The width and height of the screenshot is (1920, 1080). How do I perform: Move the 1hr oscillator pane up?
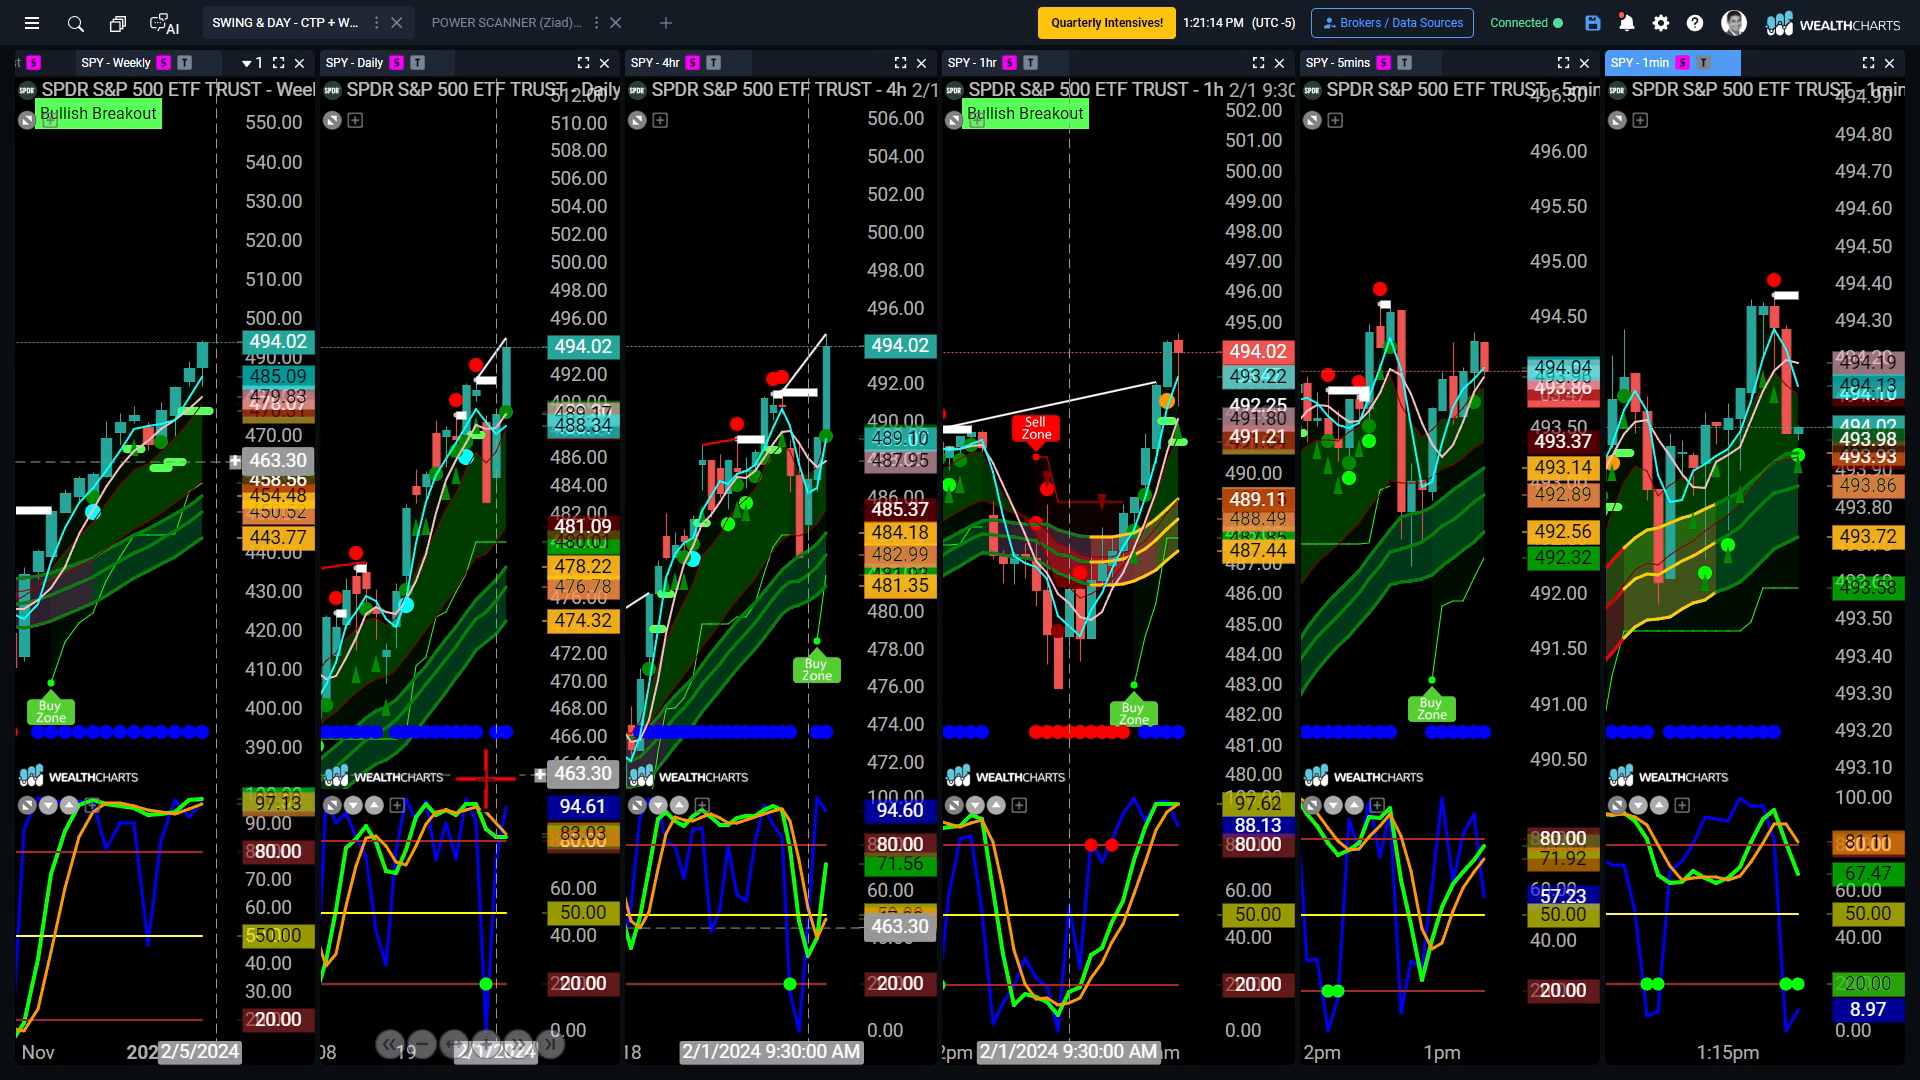(x=996, y=805)
